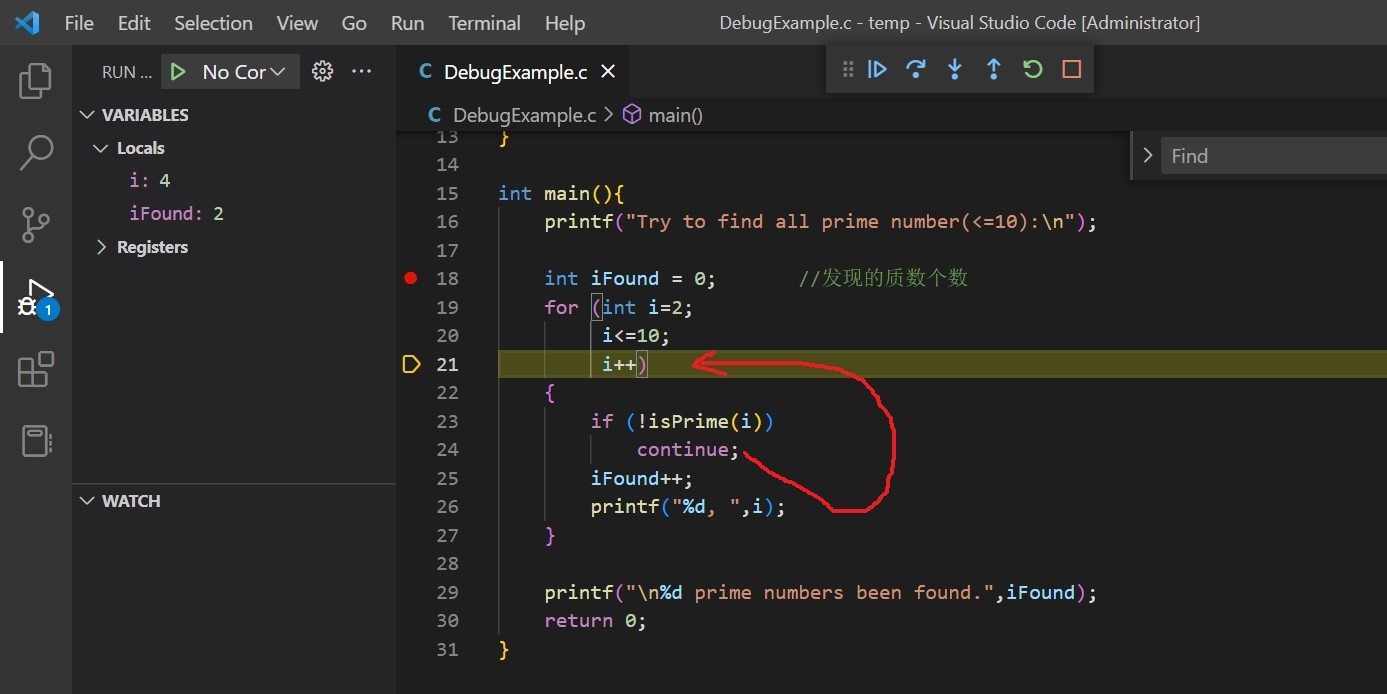Open the Explorer view in activity bar
Image resolution: width=1387 pixels, height=694 pixels.
coord(36,82)
